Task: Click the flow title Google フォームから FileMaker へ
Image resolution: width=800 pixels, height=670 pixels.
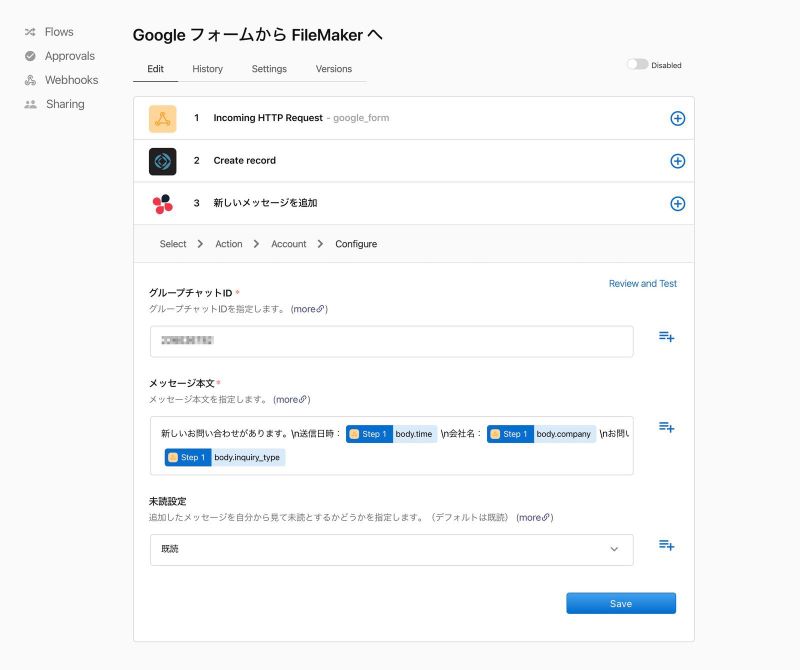Action: pos(258,35)
